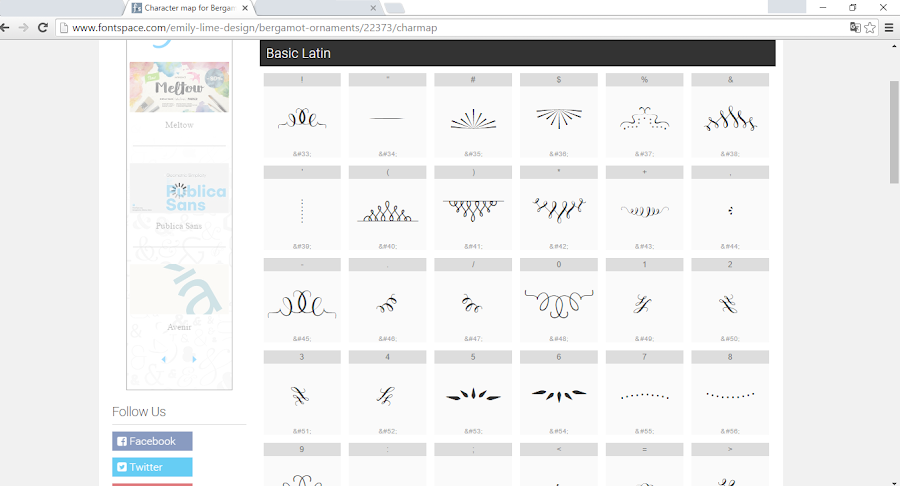Go to next ad with right arrow
This screenshot has height=486, width=900.
tap(194, 359)
